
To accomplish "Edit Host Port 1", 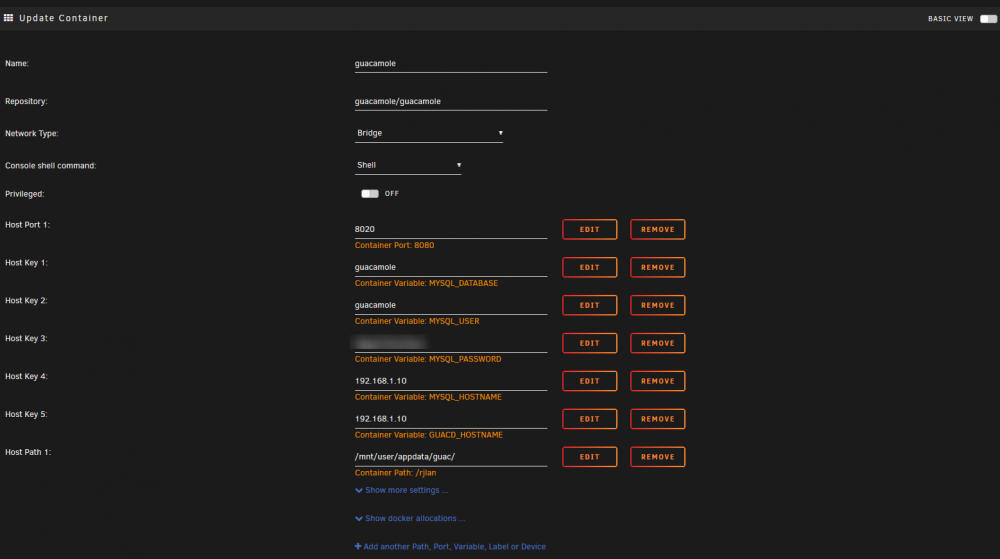I will click(x=589, y=229).
